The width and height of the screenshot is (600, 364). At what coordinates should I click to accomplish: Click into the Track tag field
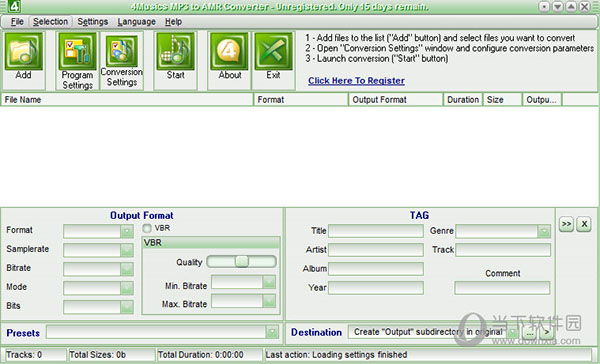[503, 250]
